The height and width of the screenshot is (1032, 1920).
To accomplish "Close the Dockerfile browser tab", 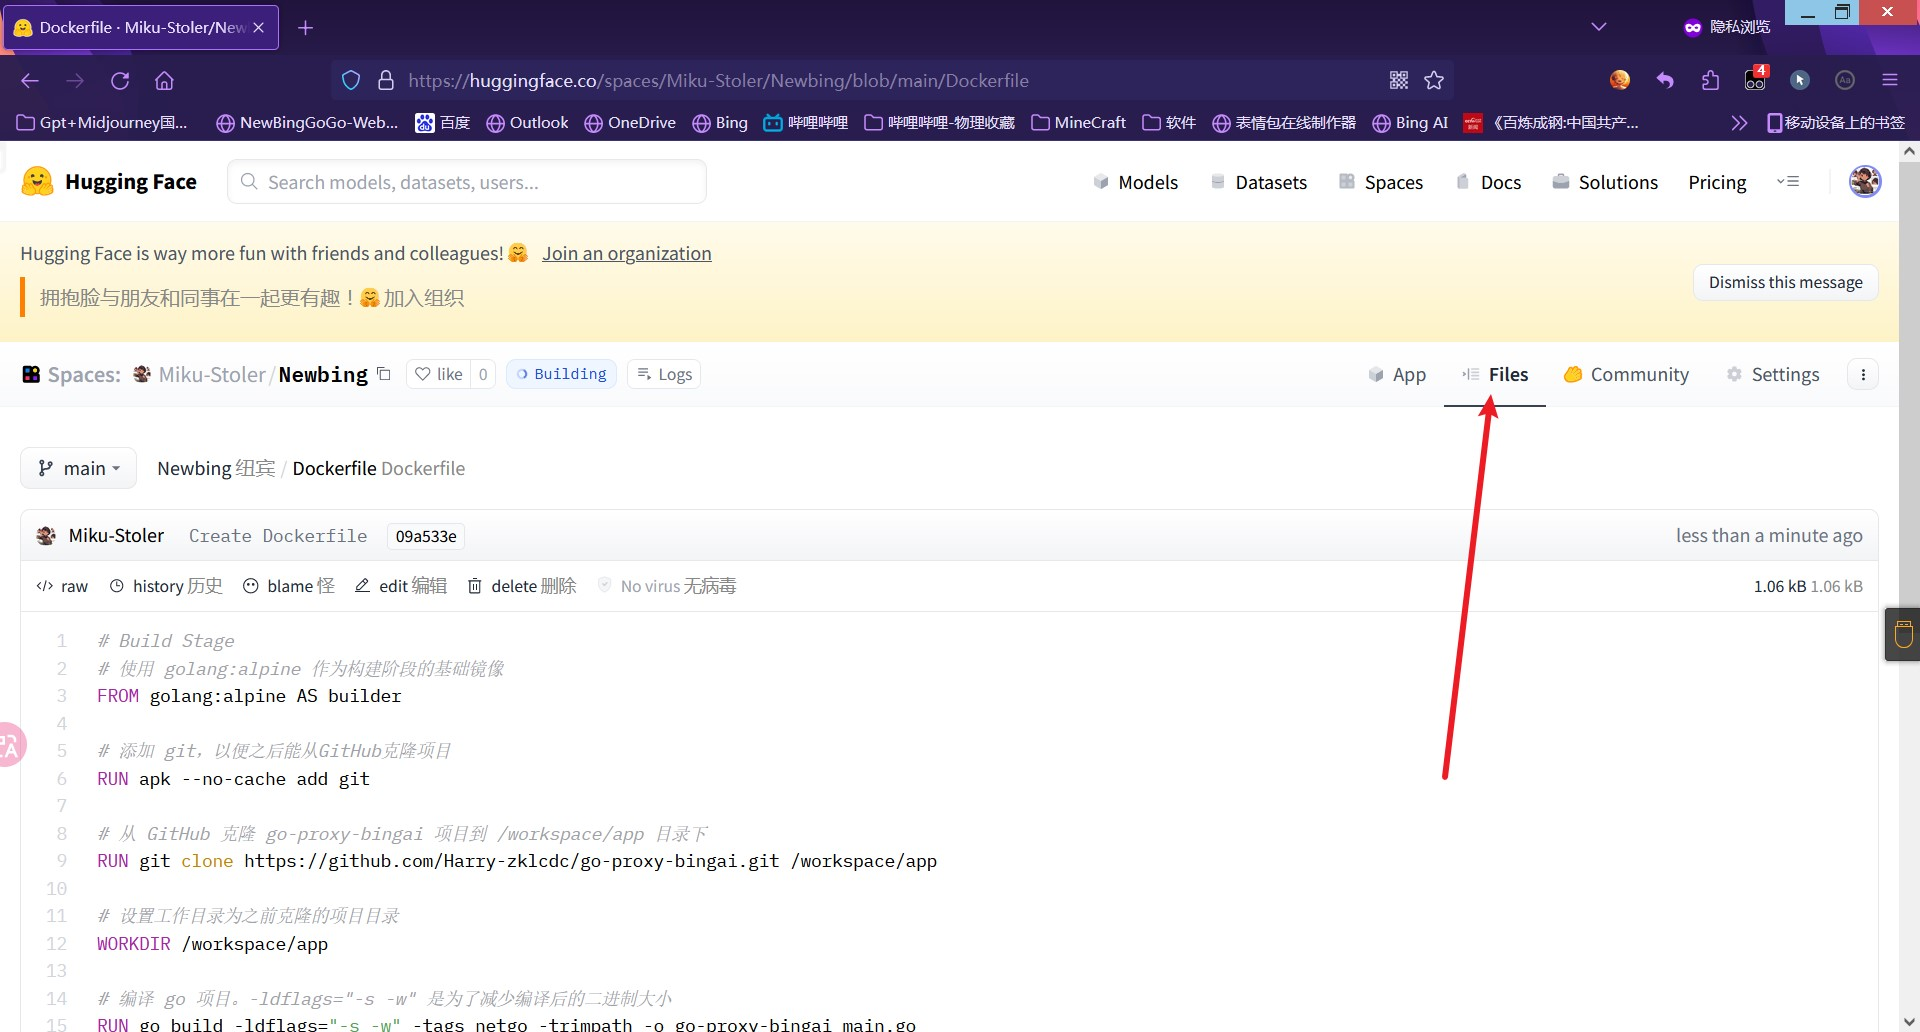I will [259, 28].
